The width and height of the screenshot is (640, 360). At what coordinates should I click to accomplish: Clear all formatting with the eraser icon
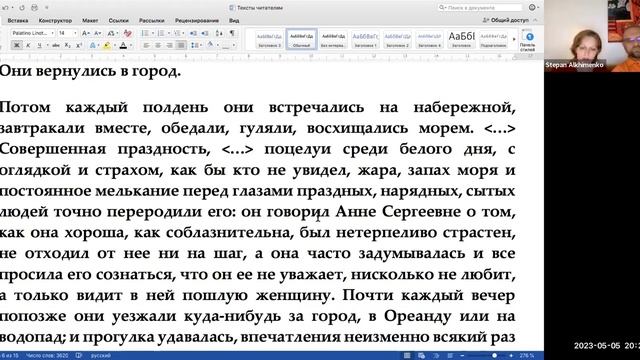pos(128,33)
